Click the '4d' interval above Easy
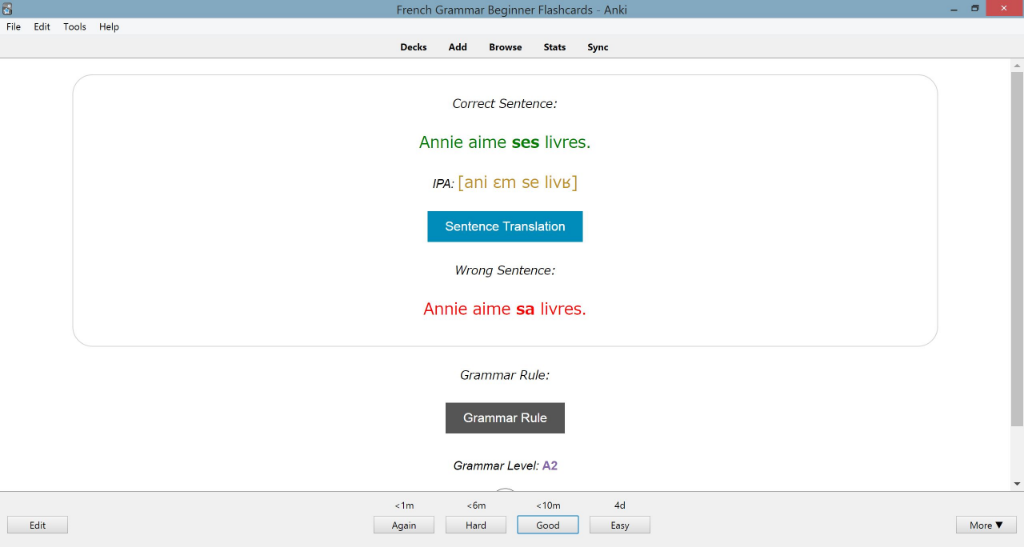Screen dimensions: 1024x547 [620, 505]
